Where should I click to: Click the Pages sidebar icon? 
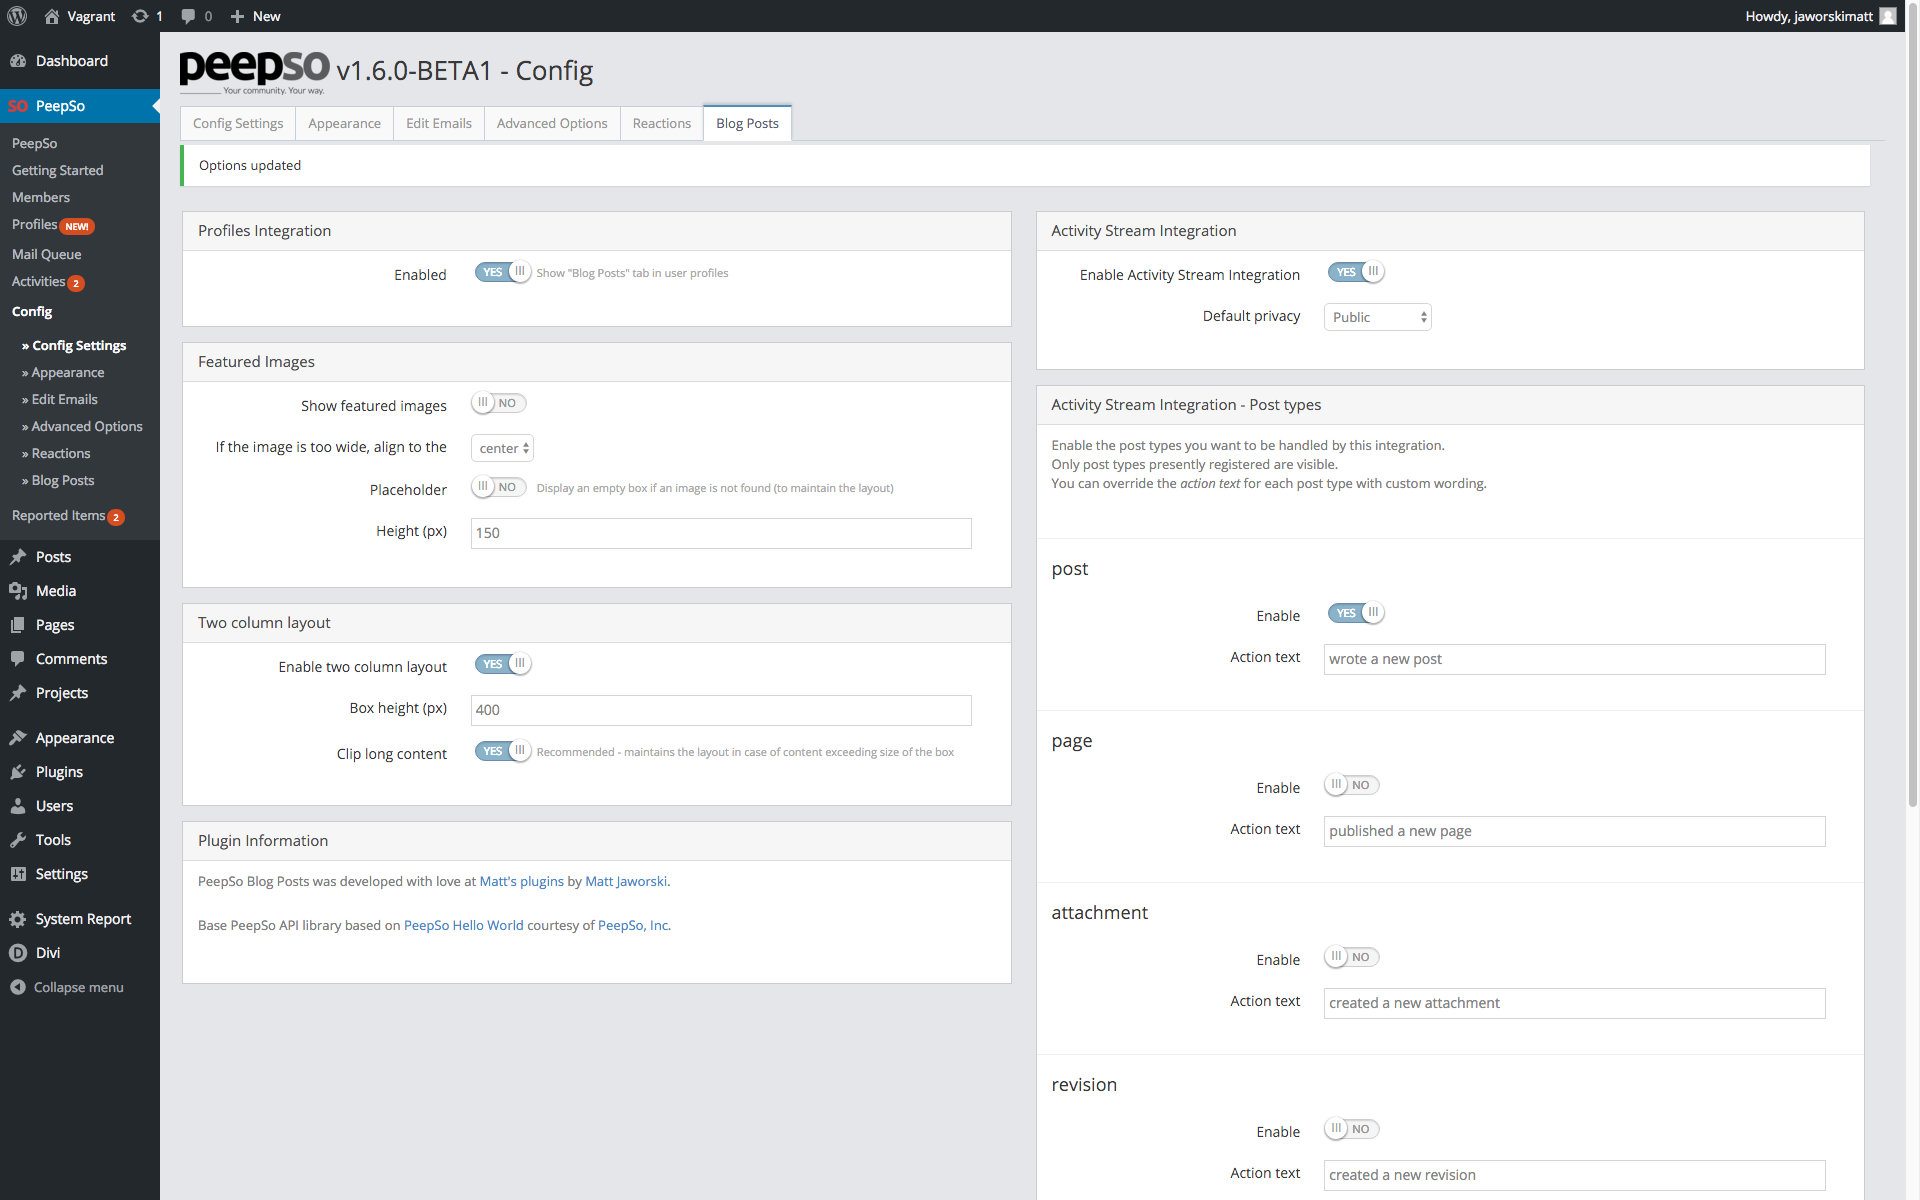(x=18, y=625)
